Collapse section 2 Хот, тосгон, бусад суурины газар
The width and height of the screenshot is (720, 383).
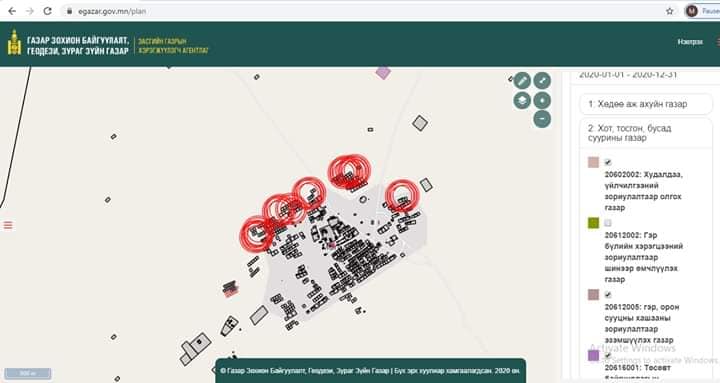(x=646, y=133)
